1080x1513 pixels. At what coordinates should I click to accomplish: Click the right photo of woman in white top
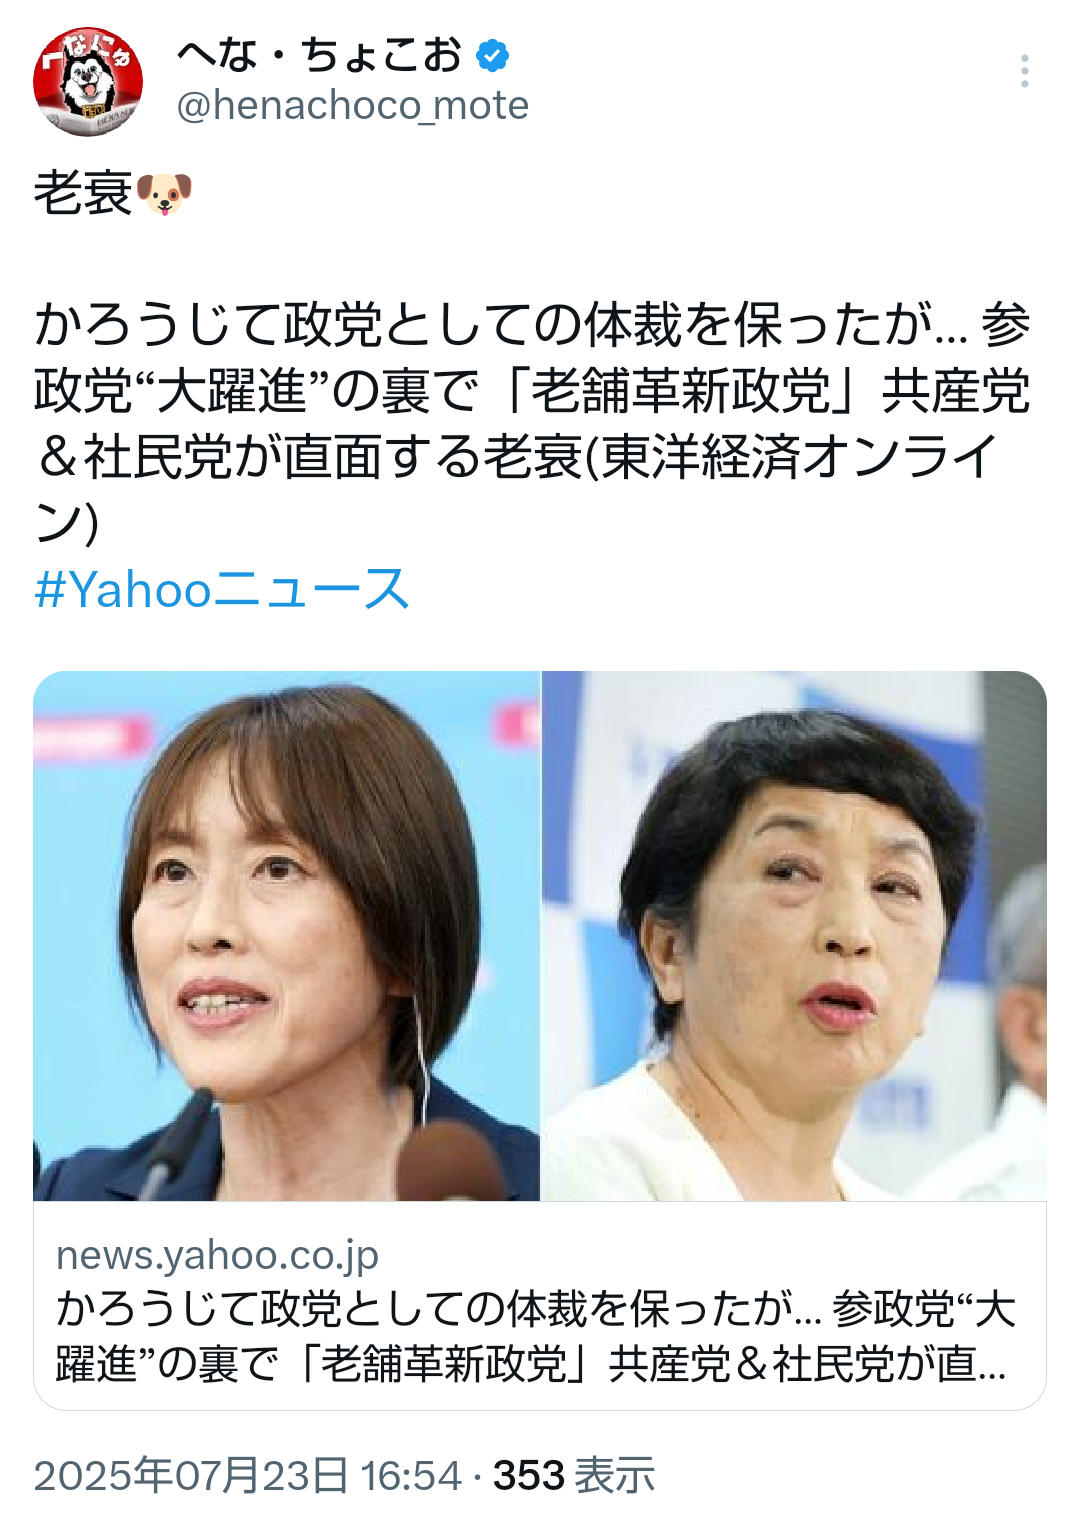(794, 935)
